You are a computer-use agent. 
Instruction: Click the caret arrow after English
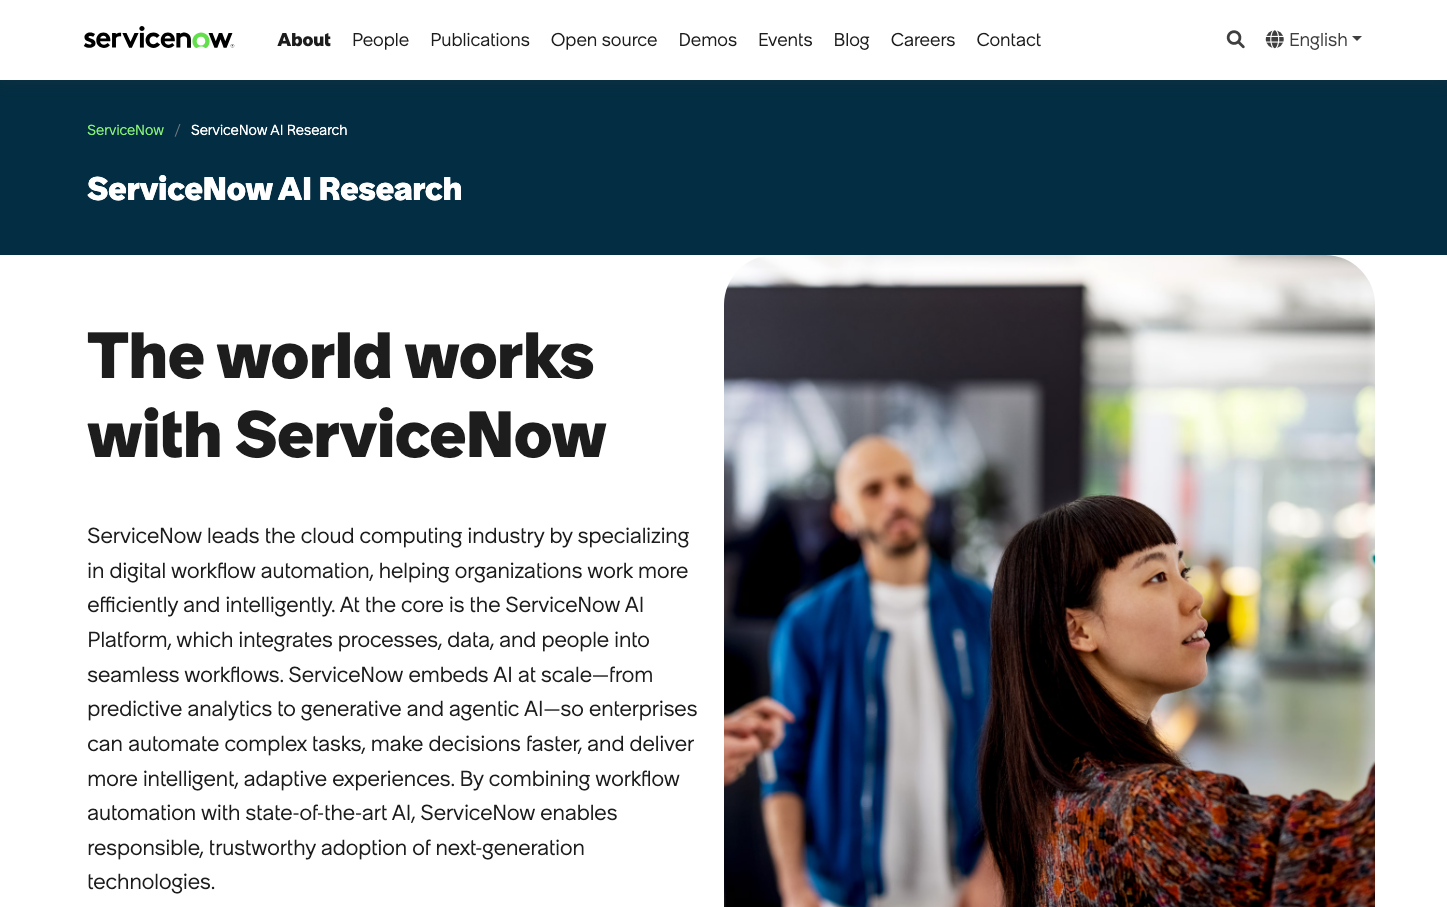[1357, 39]
